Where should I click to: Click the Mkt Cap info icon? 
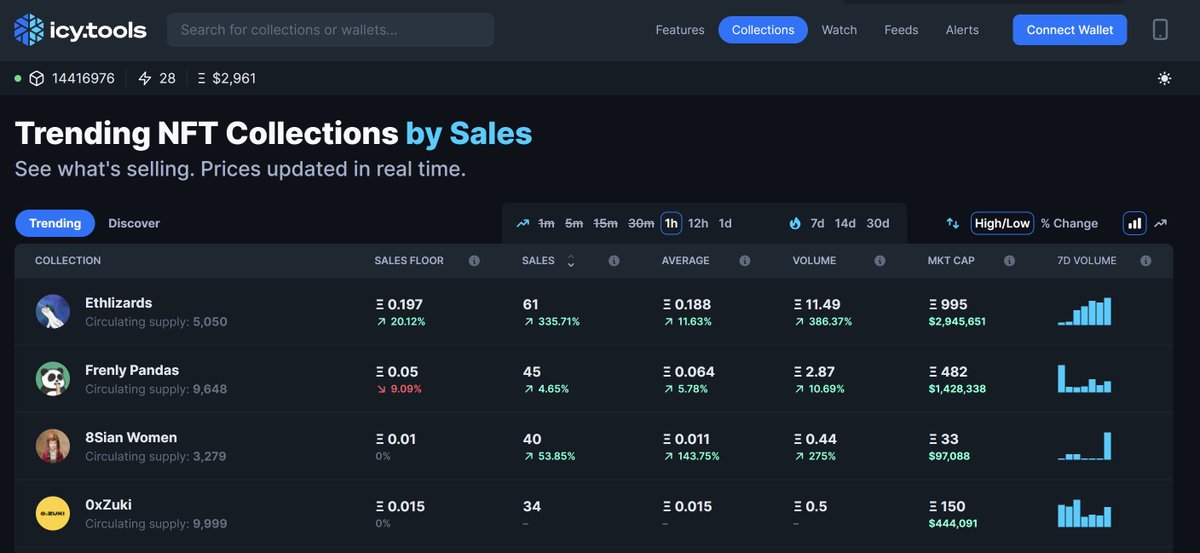tap(1010, 261)
